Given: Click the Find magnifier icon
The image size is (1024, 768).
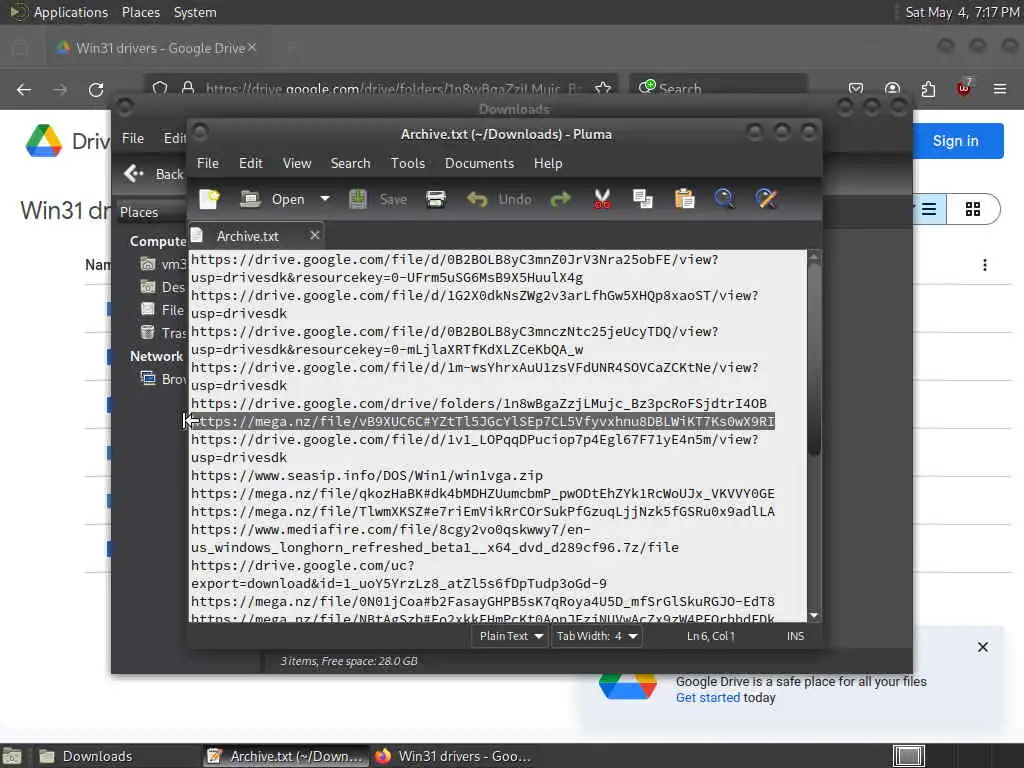Looking at the screenshot, I should pyautogui.click(x=724, y=199).
